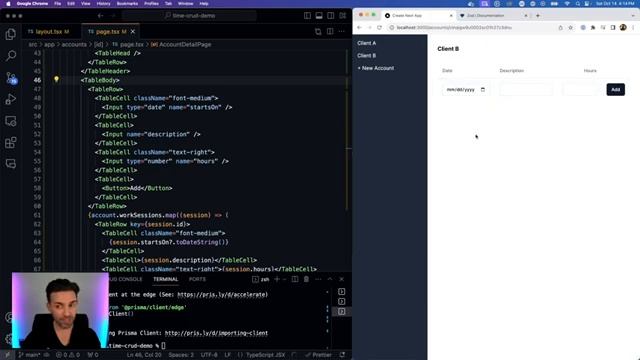The image size is (640, 360).
Task: Open the chat icon in activity bar
Action: coord(11,164)
